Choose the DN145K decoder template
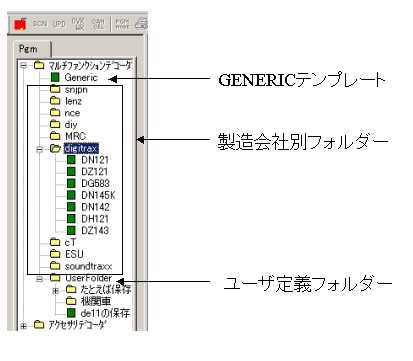413x361 pixels. [x=98, y=195]
